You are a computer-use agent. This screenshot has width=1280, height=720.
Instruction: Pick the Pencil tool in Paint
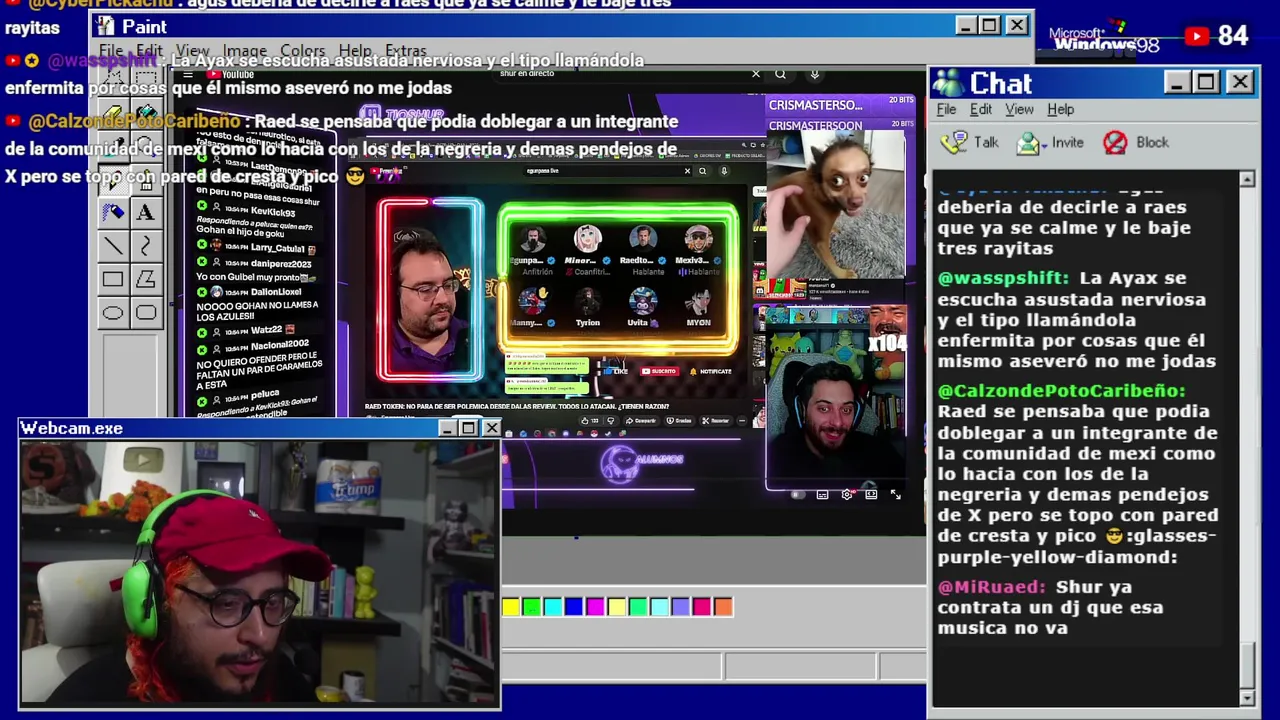(x=113, y=180)
